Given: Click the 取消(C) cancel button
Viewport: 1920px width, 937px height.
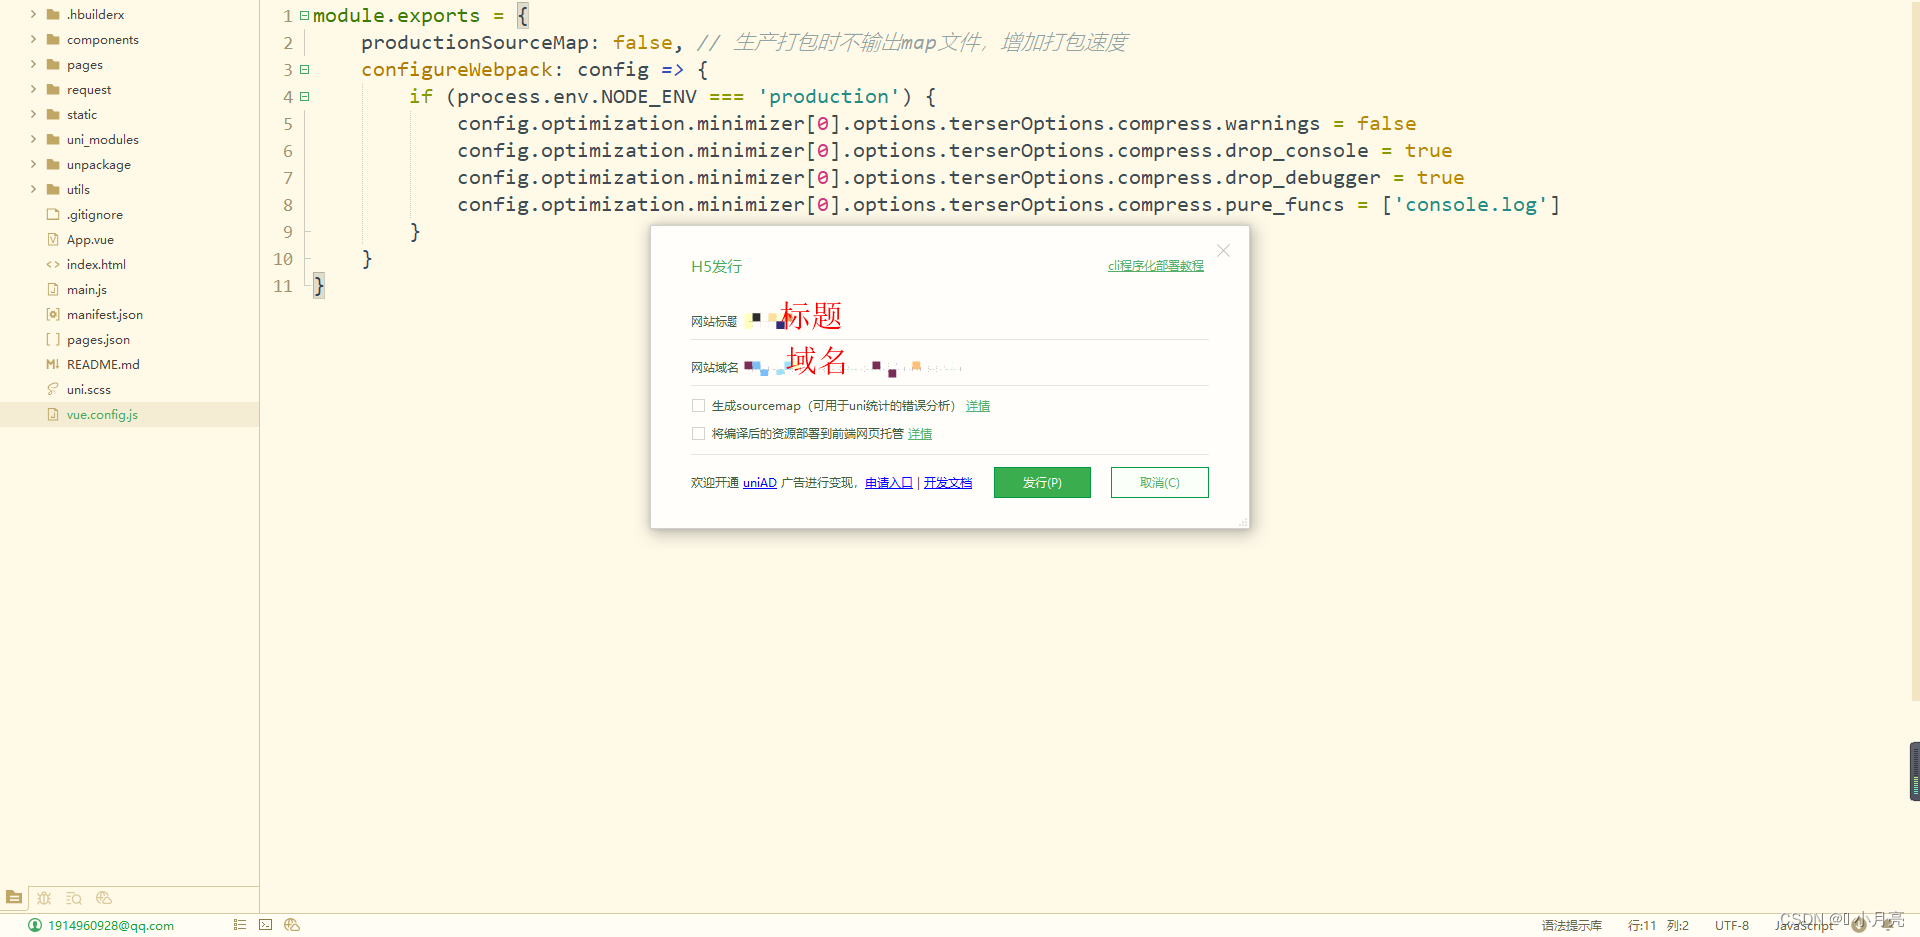Looking at the screenshot, I should tap(1160, 482).
